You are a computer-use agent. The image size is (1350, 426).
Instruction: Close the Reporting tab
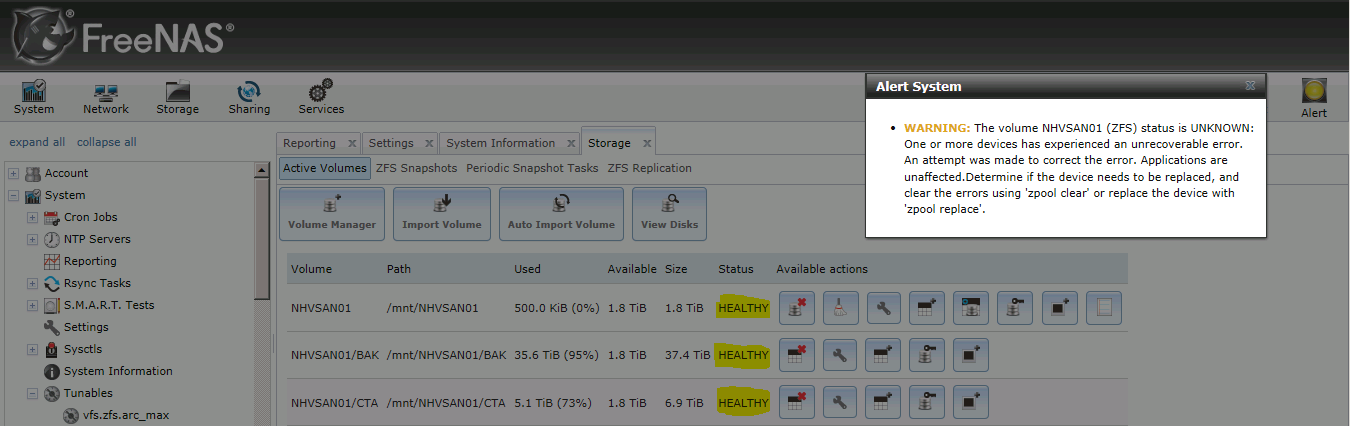[x=351, y=144]
